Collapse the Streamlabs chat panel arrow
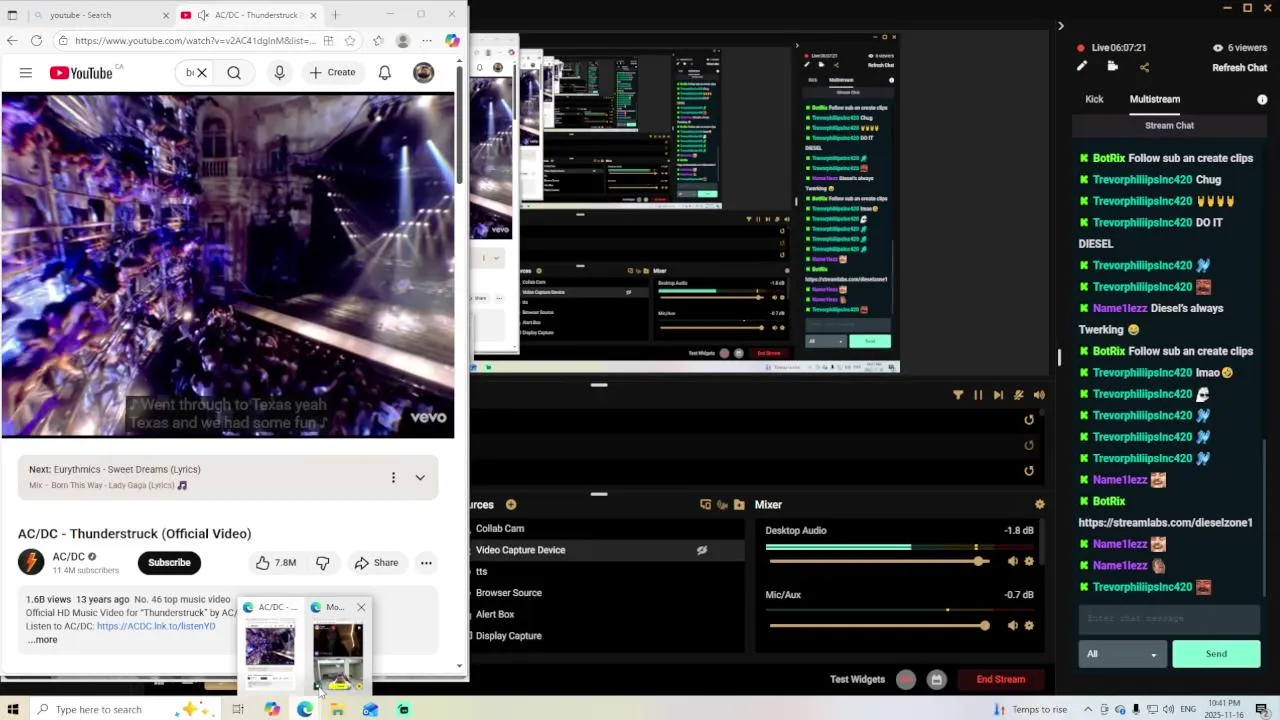This screenshot has height=720, width=1280. tap(1061, 26)
